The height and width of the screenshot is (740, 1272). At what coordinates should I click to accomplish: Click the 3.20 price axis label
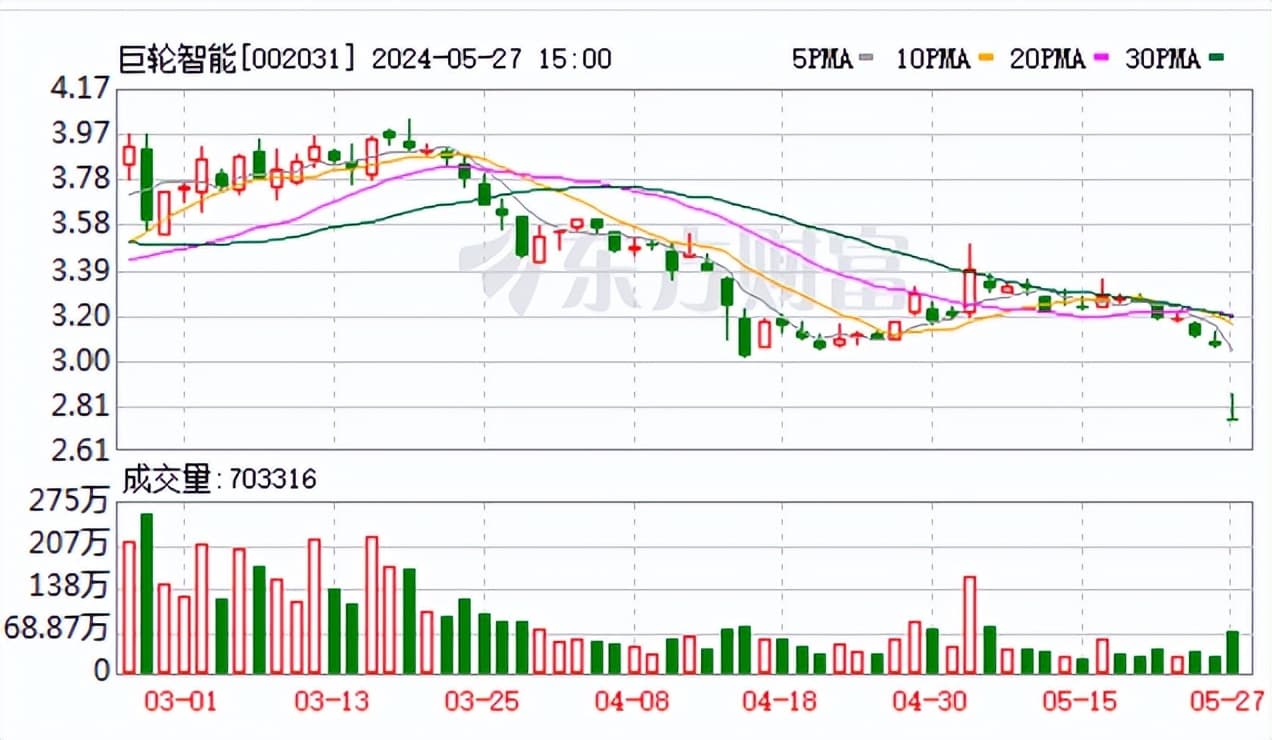click(x=79, y=317)
